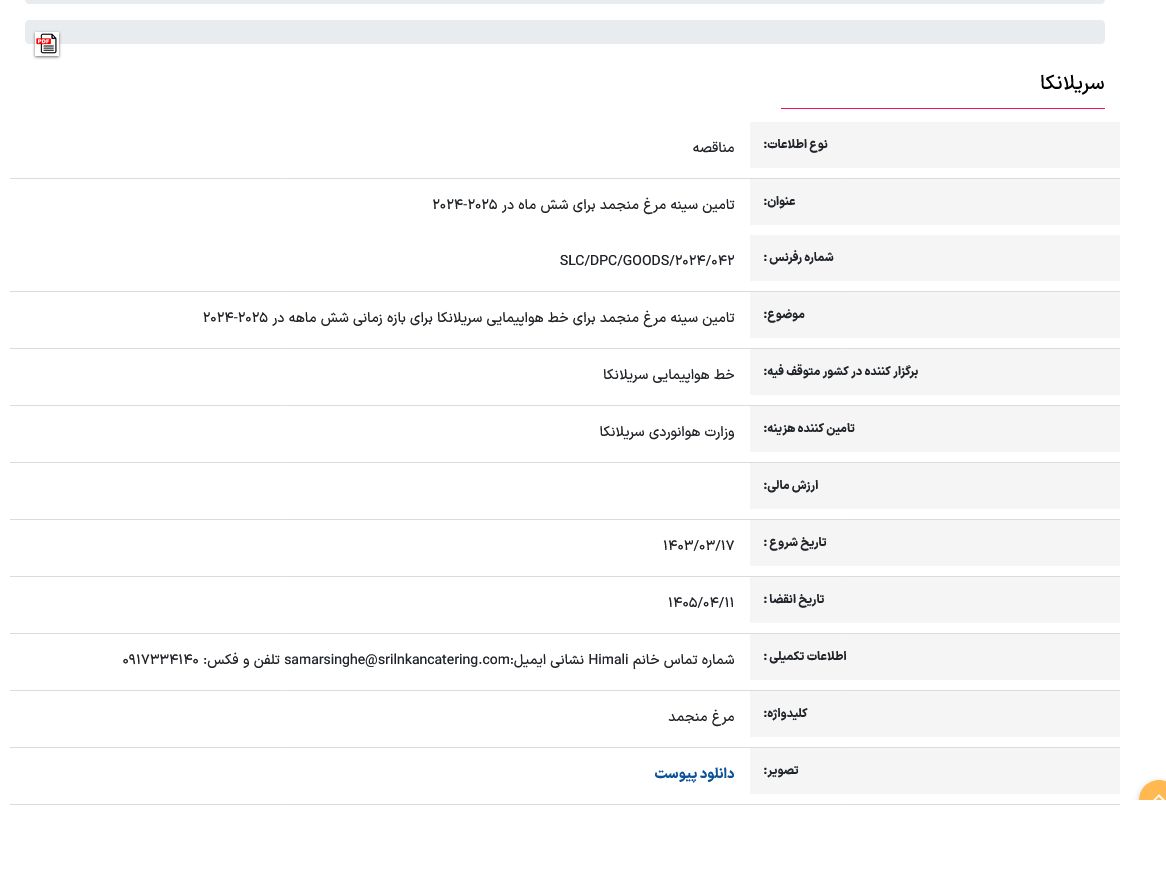Click the سریلانکا section heading
Viewport: 1166px width, 871px height.
1071,83
